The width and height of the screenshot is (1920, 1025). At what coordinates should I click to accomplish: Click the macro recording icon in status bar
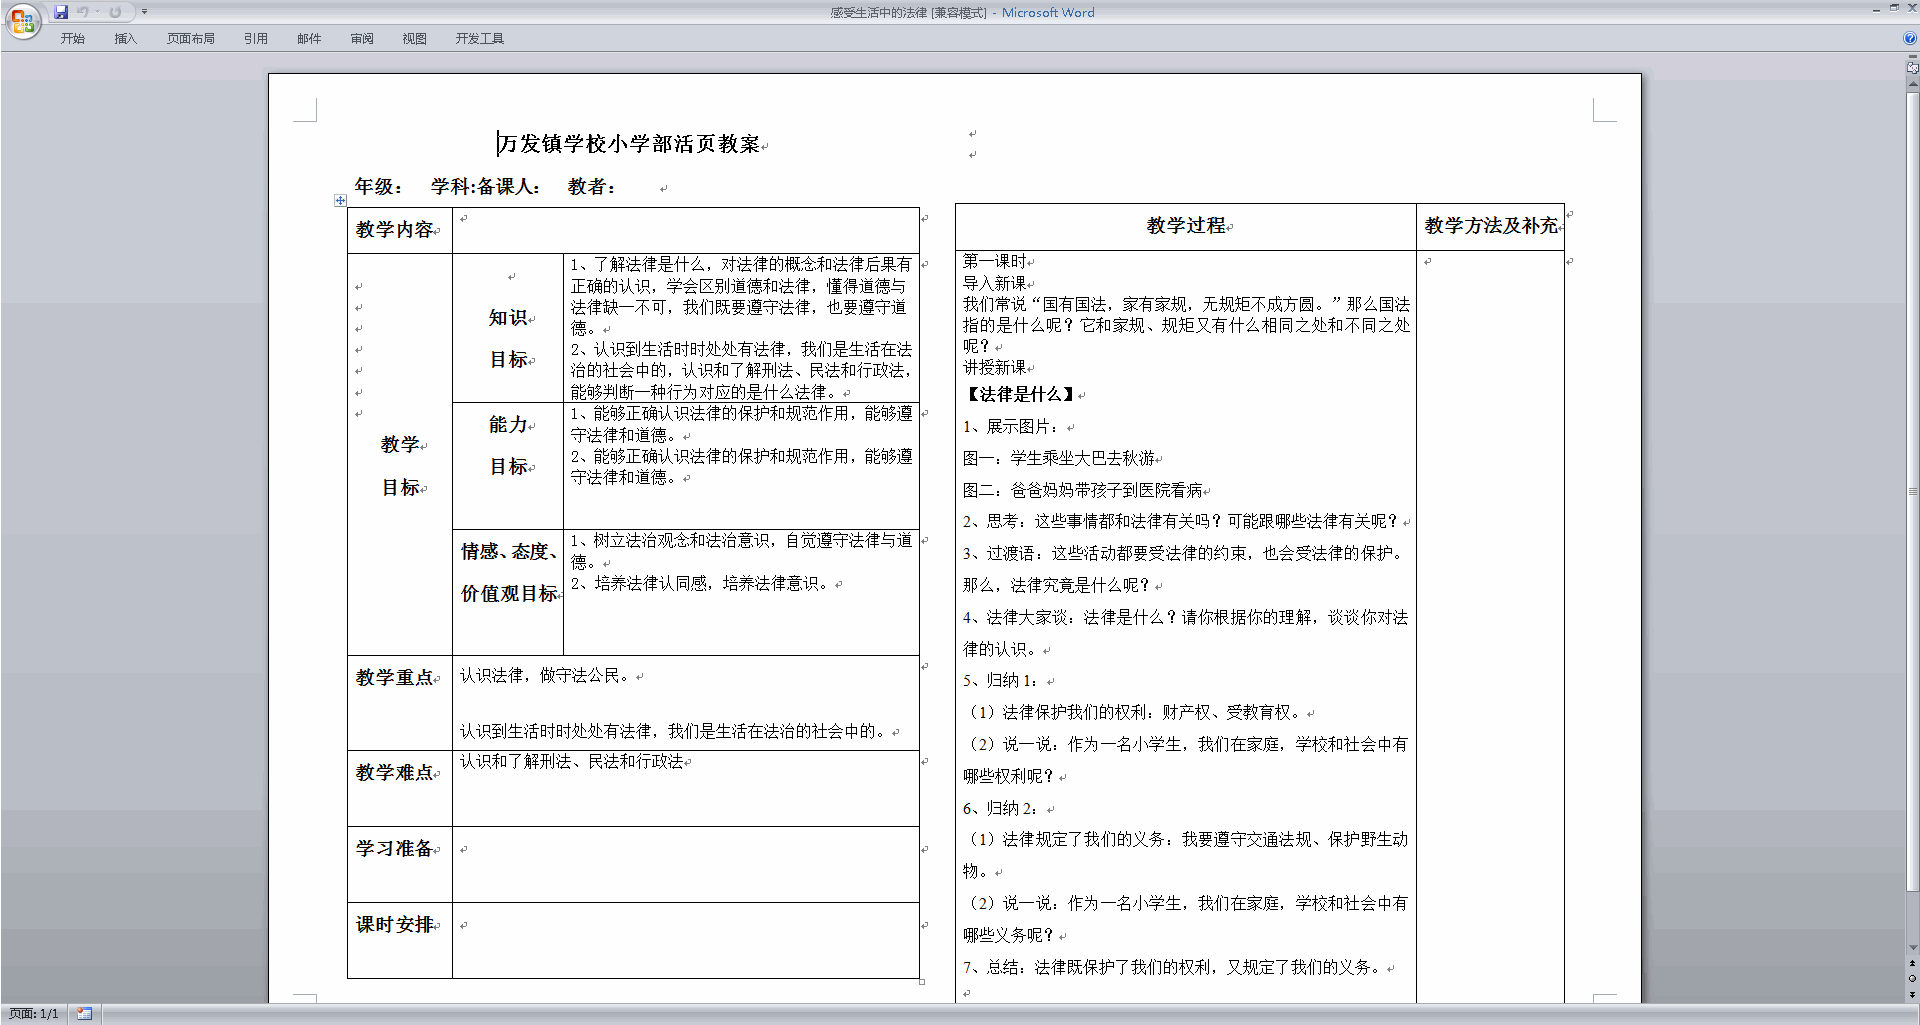[x=85, y=1014]
